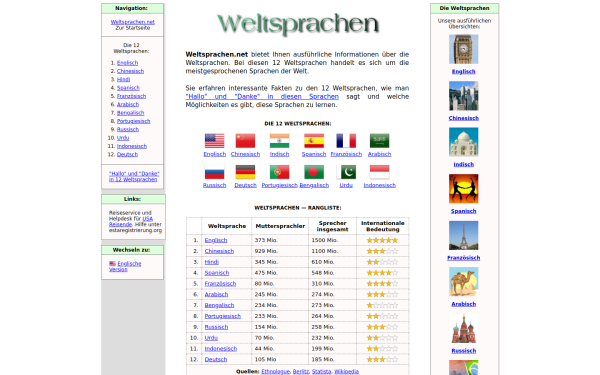The width and height of the screenshot is (600, 375).
Task: Click the Pakistan flag icon for Urdu
Action: coord(346,172)
